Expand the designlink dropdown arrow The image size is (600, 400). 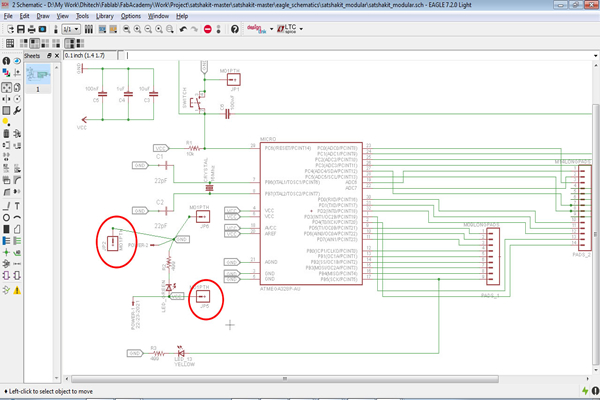271,29
